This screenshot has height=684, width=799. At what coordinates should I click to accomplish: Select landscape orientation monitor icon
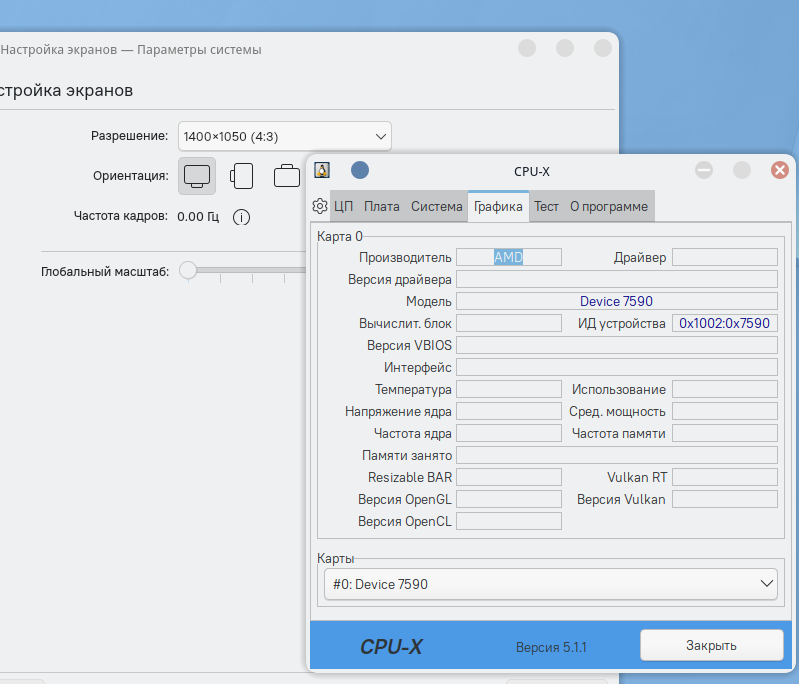coord(197,176)
